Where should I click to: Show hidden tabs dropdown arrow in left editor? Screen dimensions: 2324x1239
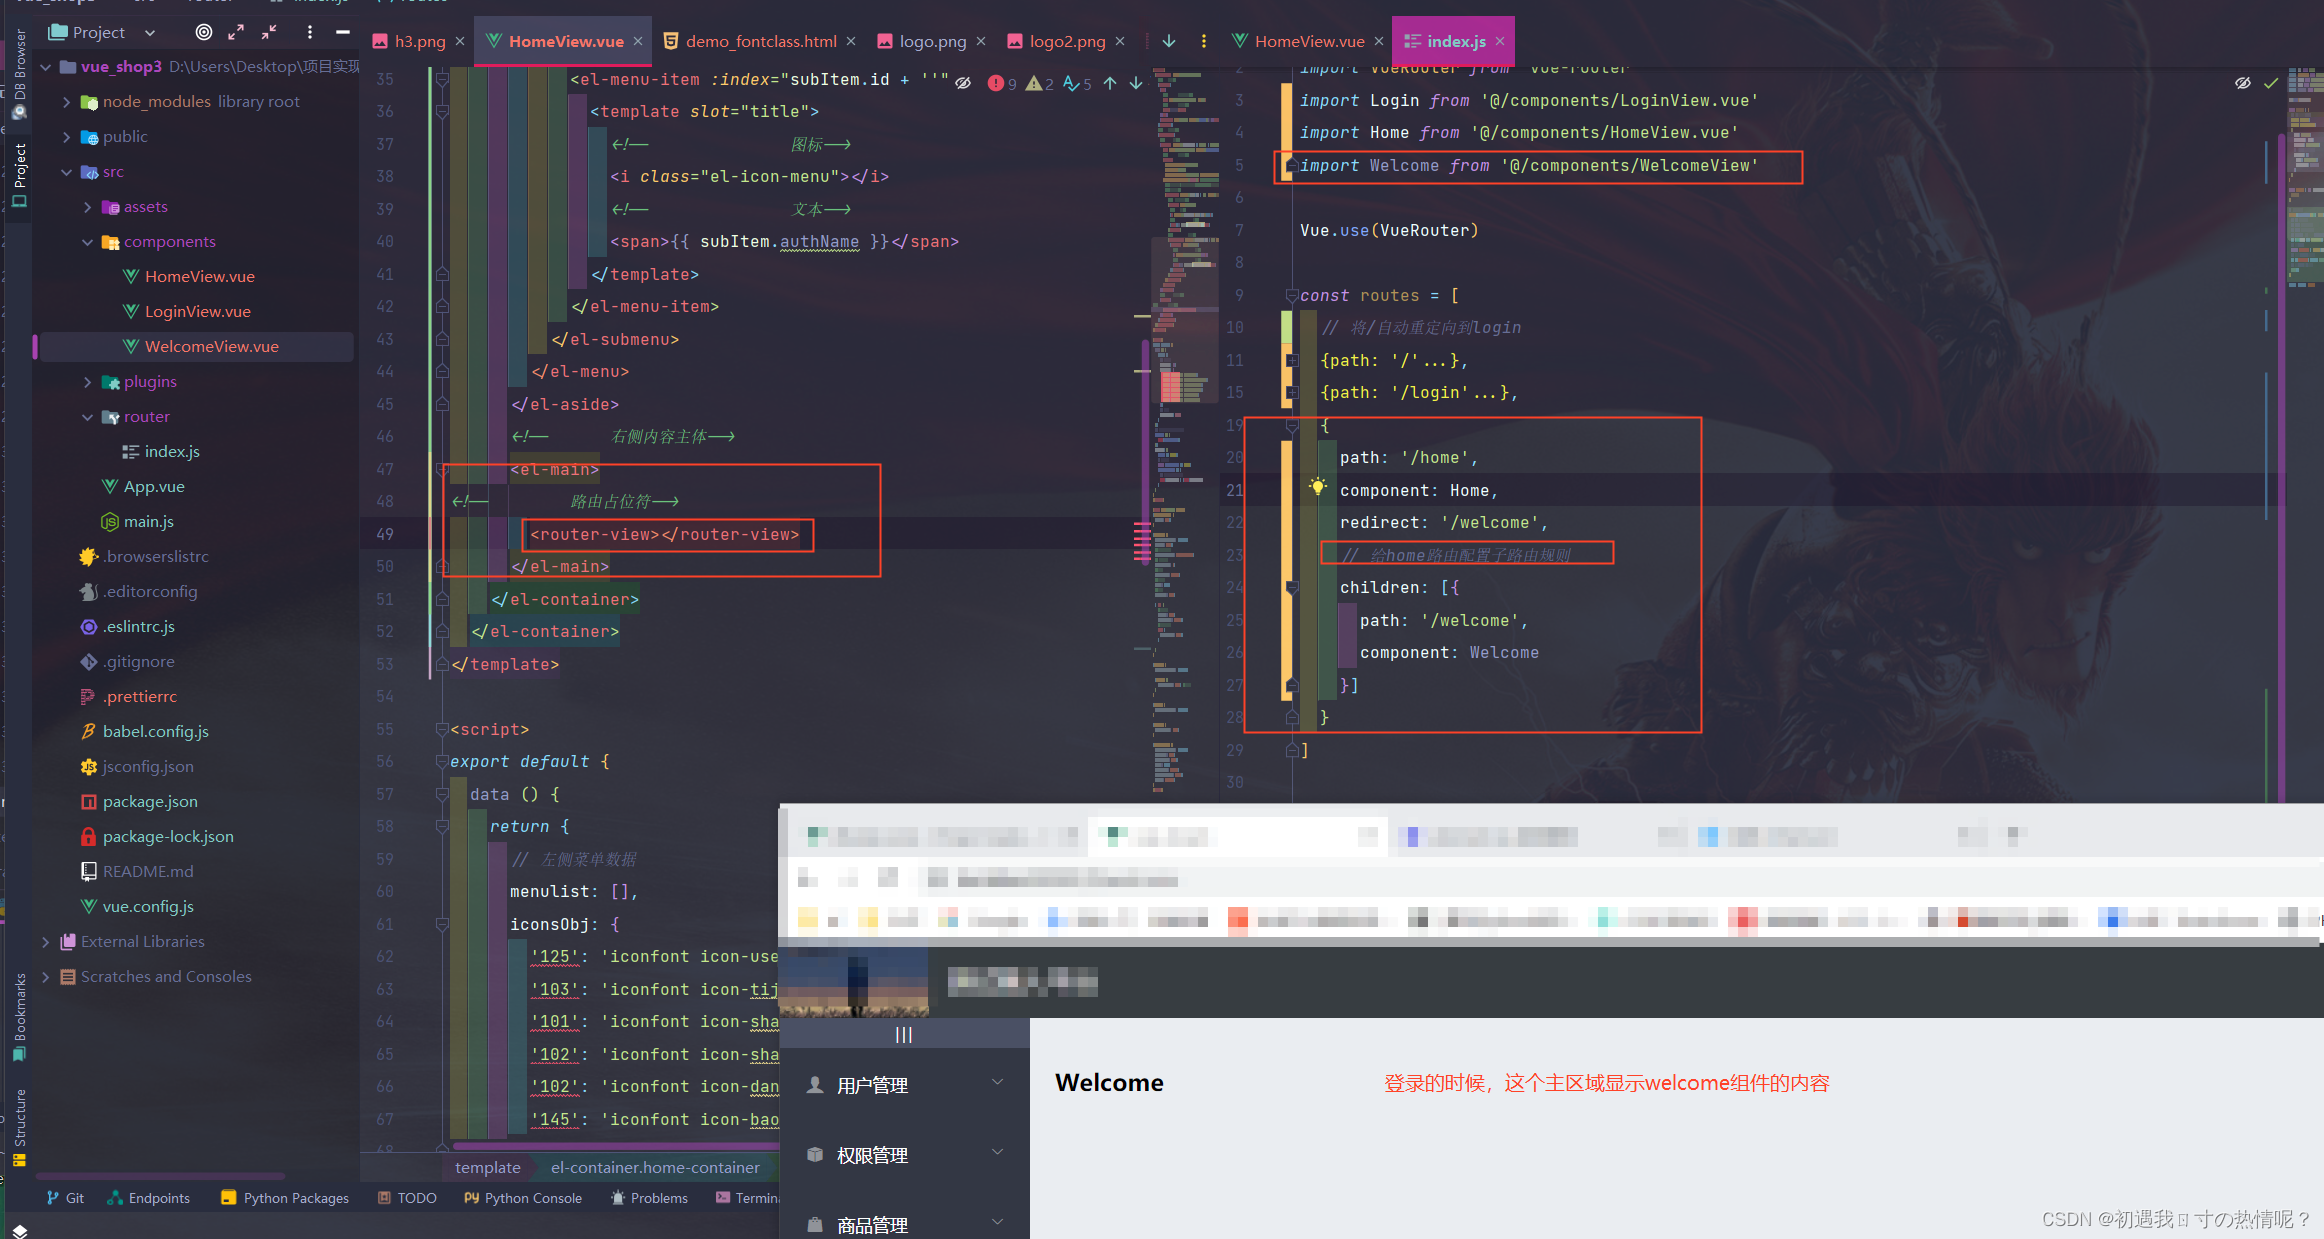point(1169,41)
